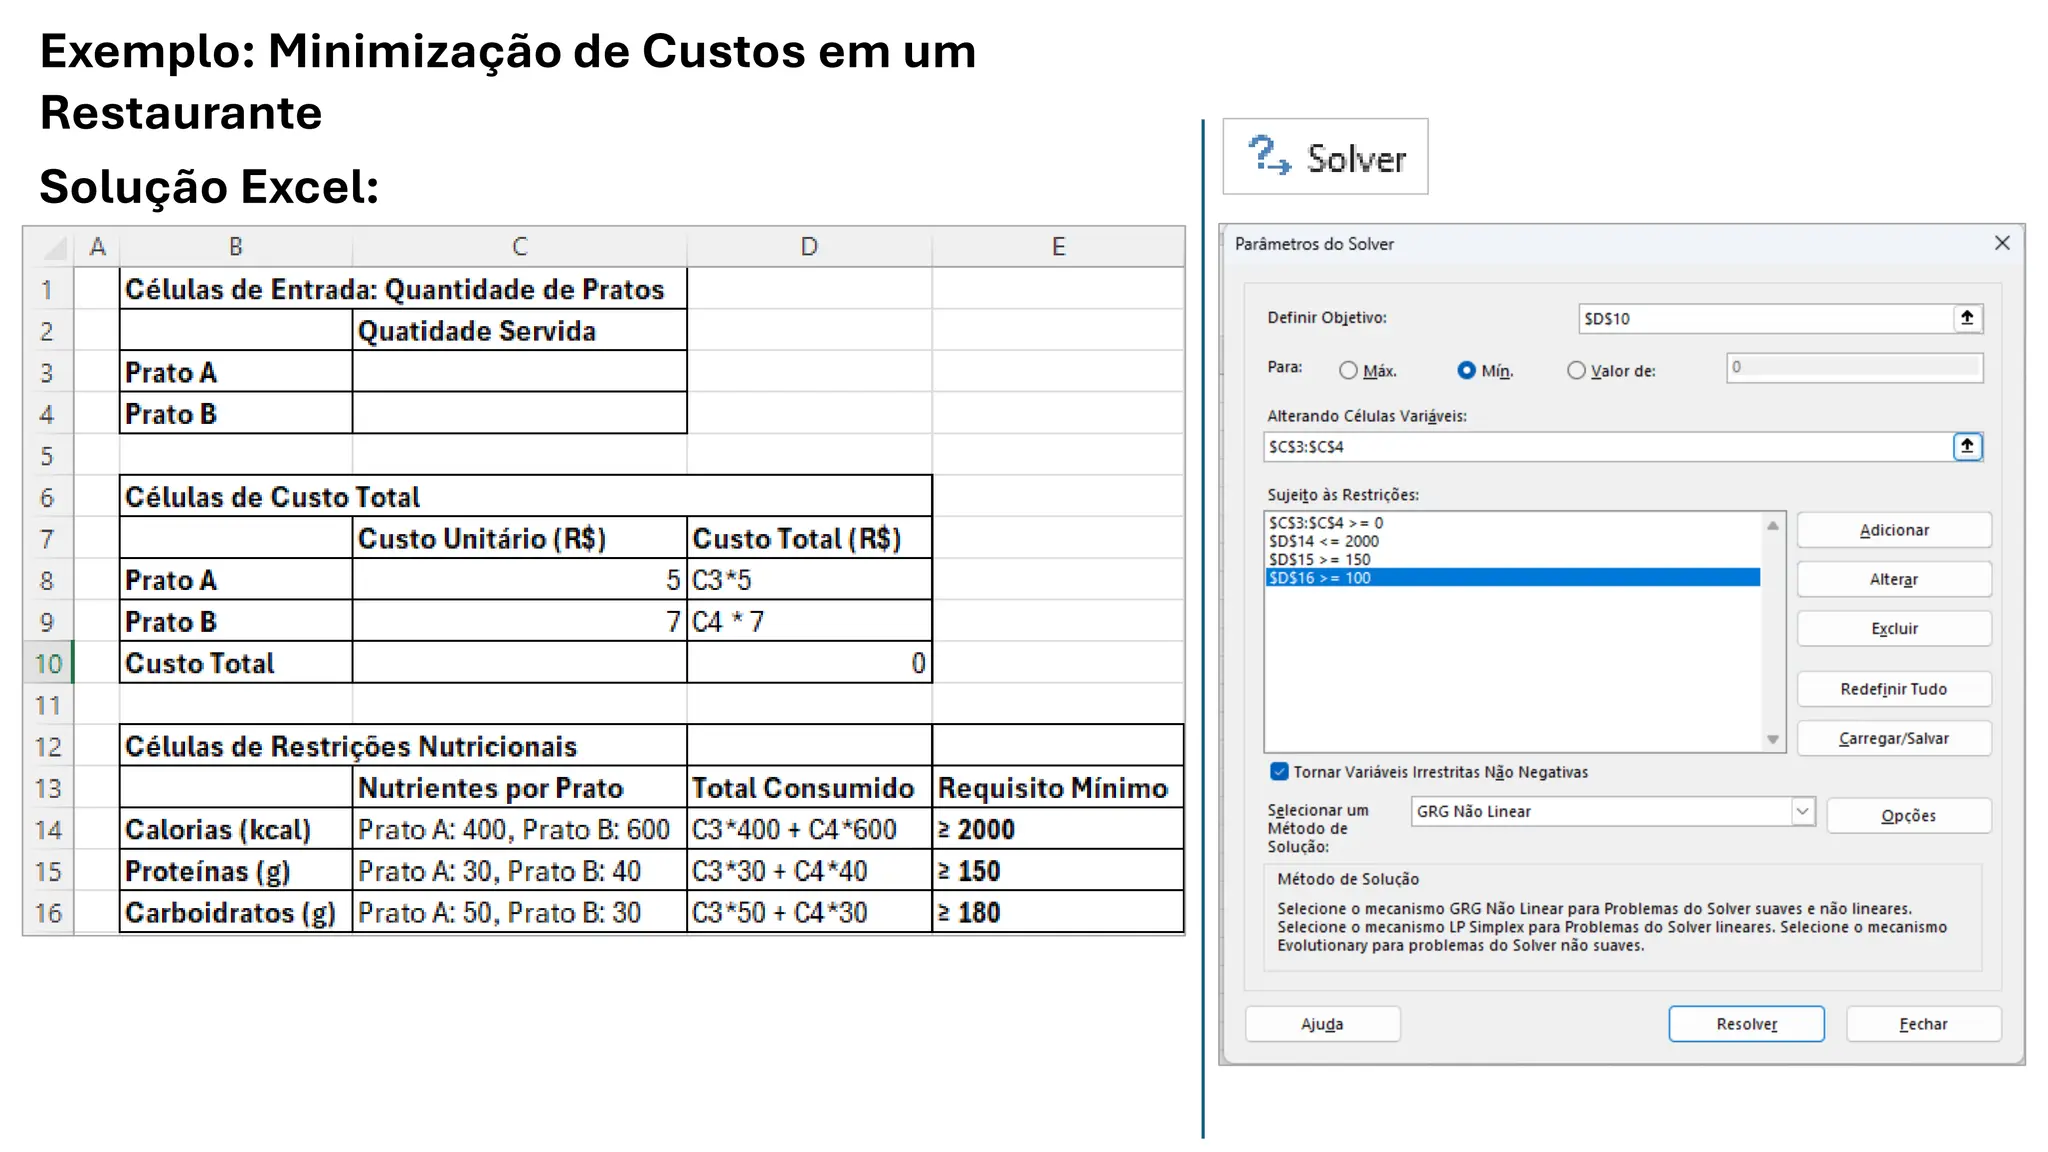Image resolution: width=2048 pixels, height=1152 pixels.
Task: Click cell D8 containing C3*5
Action: pos(809,580)
